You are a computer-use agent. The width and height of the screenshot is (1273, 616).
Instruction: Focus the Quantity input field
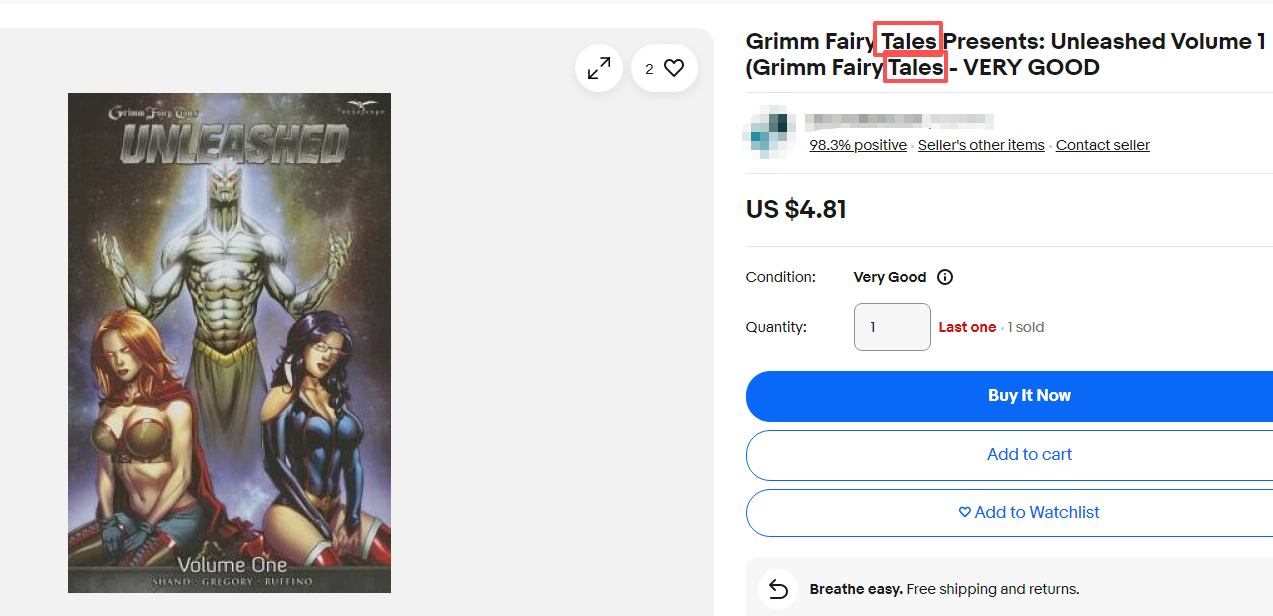[892, 327]
